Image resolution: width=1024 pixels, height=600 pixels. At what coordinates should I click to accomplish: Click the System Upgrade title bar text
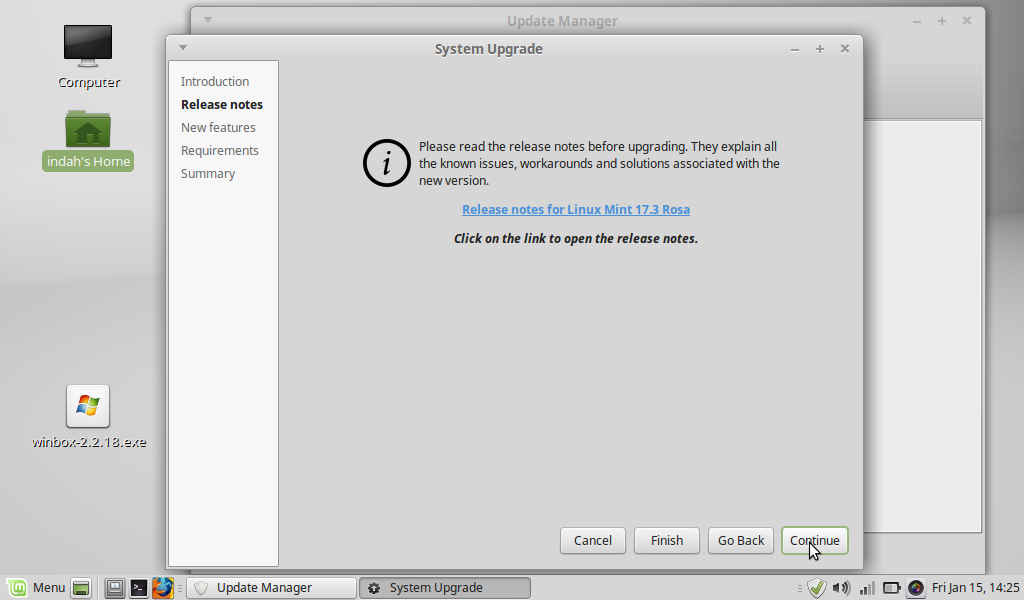488,49
